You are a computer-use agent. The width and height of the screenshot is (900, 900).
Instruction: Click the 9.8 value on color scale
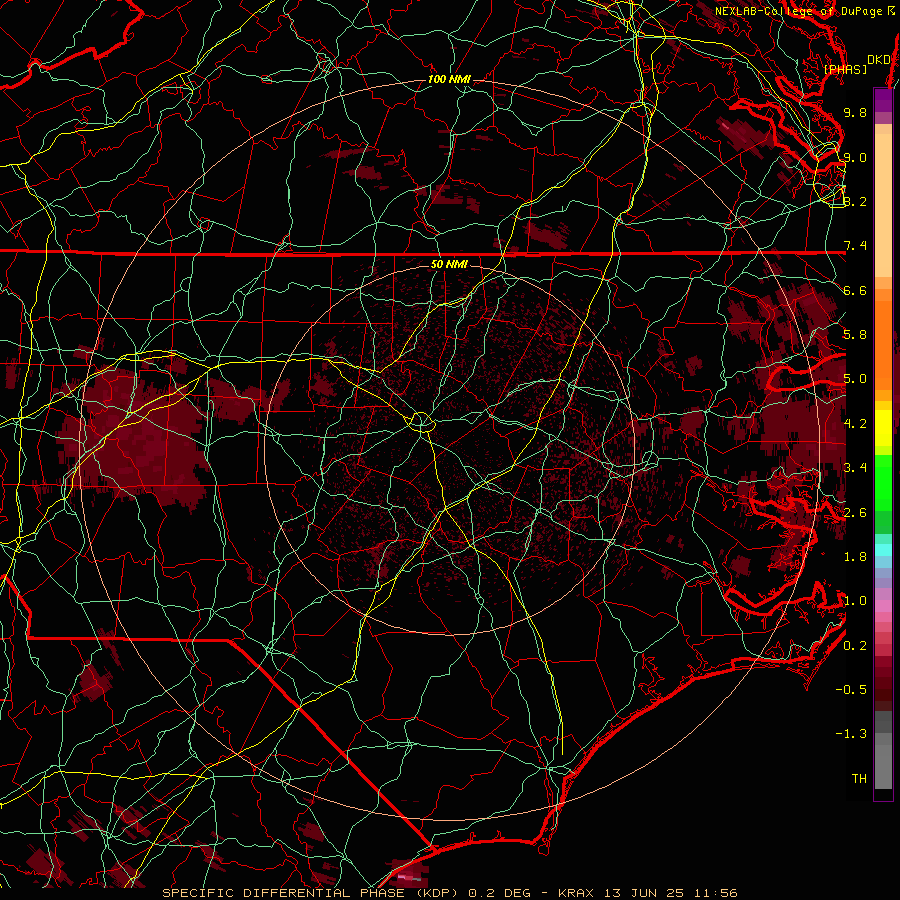pos(855,112)
